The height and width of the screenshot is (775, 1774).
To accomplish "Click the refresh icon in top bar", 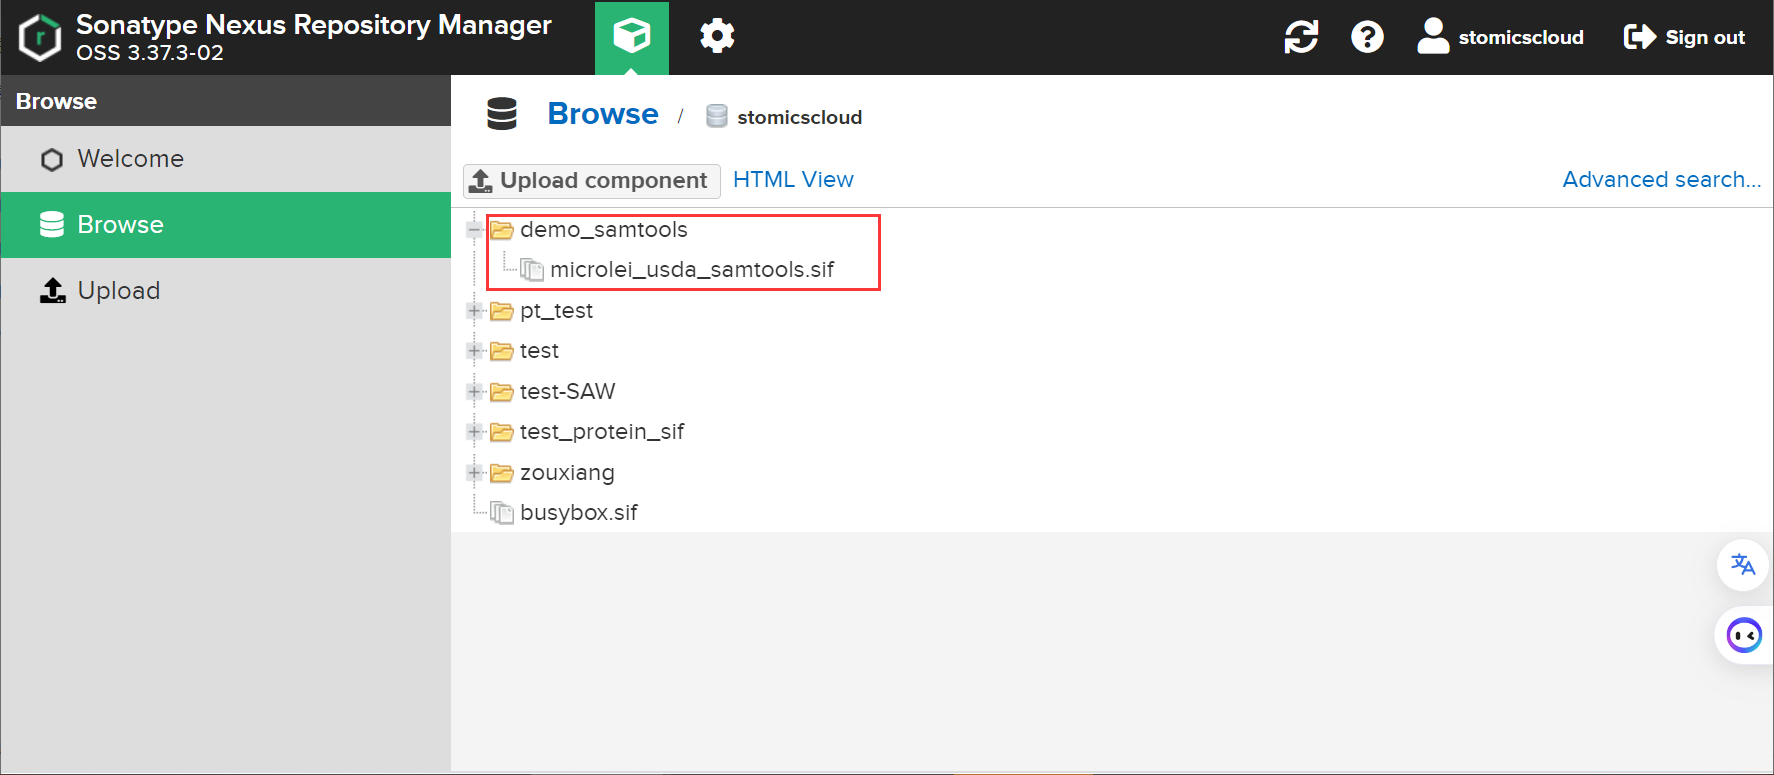I will [1301, 37].
